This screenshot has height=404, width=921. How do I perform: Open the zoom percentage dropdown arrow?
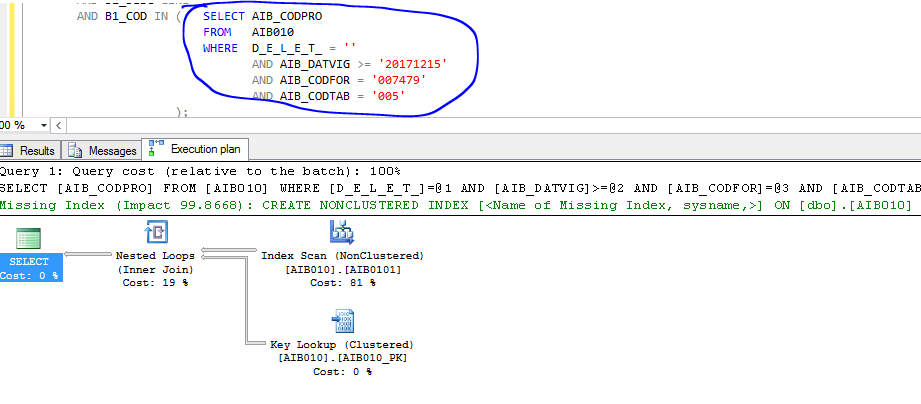42,124
